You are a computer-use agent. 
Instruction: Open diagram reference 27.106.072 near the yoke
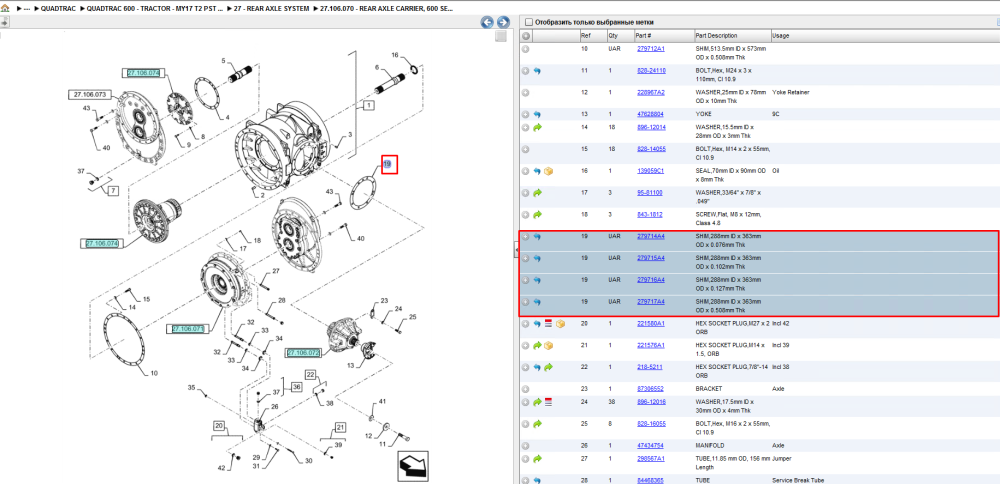pos(303,353)
